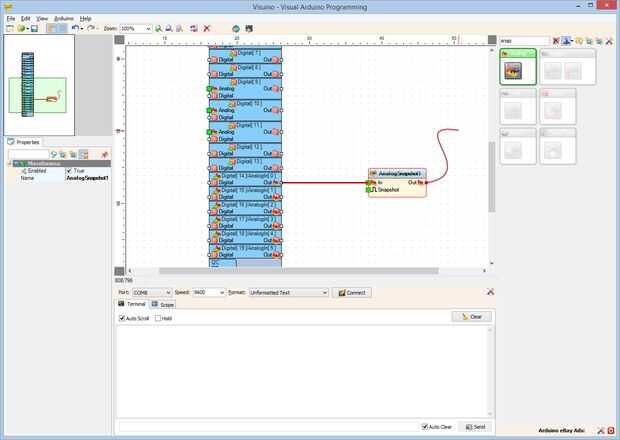Click the component arrange icon beside red X
This screenshot has width=620, height=440.
point(194,28)
